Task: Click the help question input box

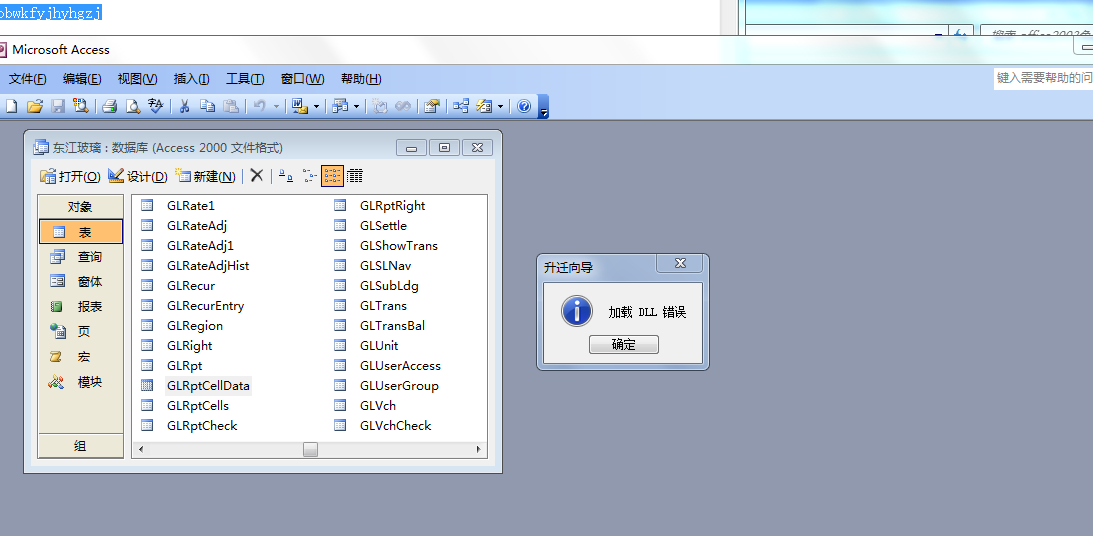Action: [x=1044, y=78]
